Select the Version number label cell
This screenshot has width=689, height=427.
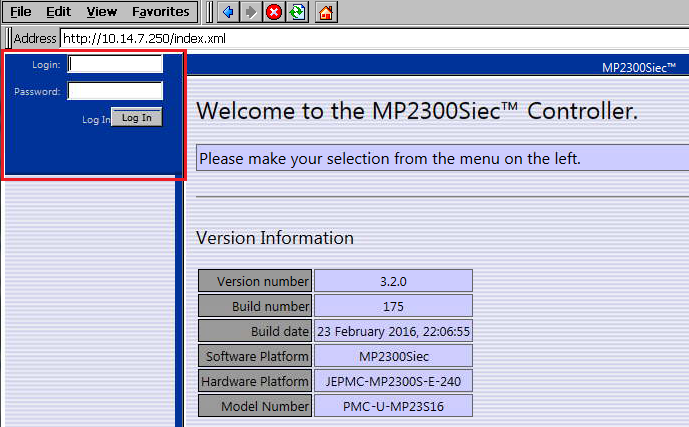tap(255, 281)
